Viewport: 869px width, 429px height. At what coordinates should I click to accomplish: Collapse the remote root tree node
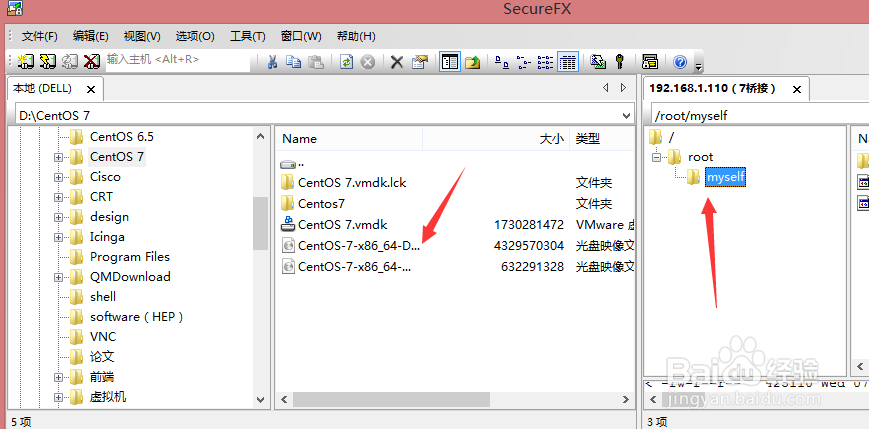[657, 157]
